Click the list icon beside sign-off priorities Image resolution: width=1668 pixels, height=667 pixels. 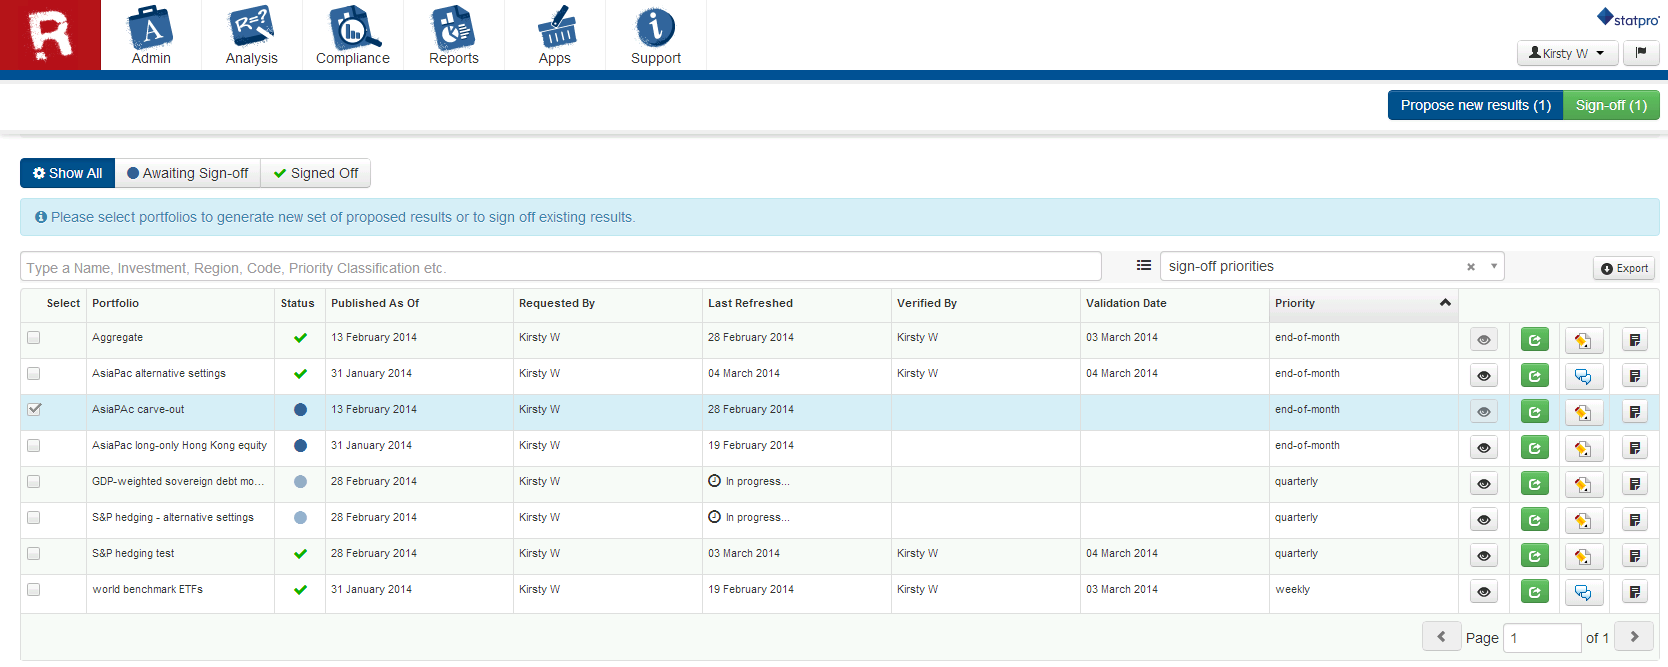(x=1143, y=266)
